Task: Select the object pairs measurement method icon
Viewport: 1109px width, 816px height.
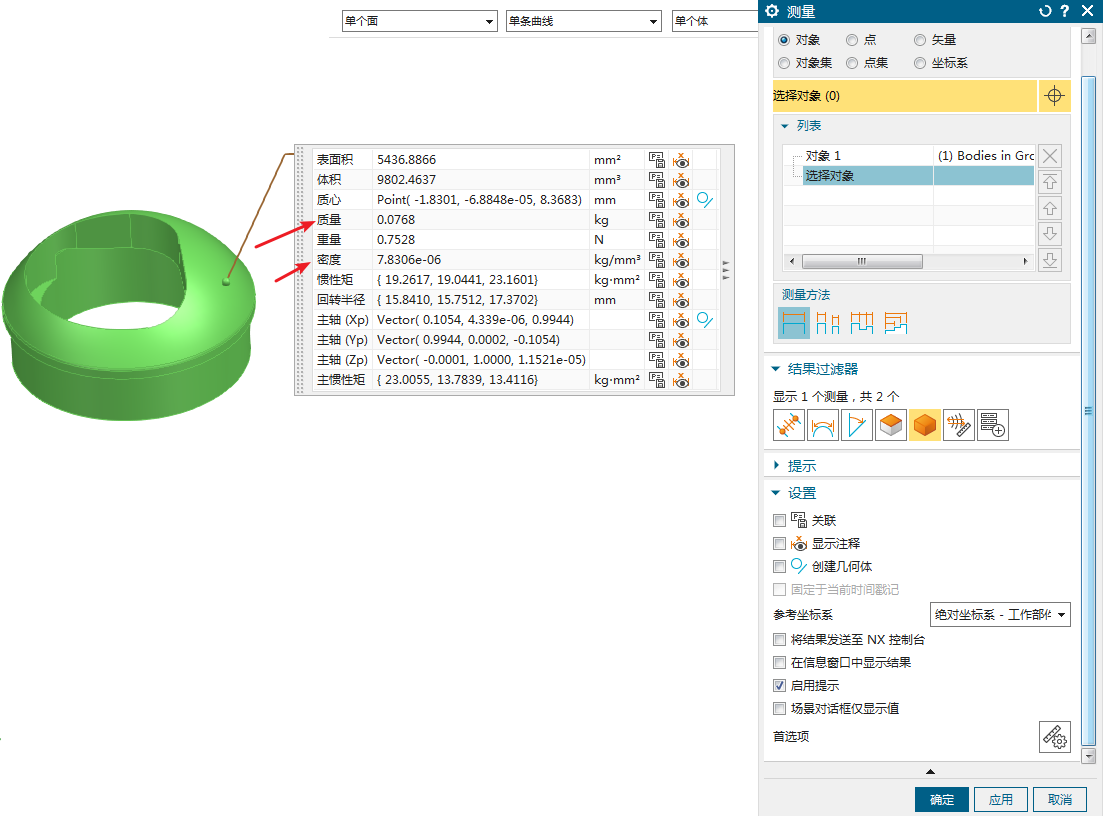Action: pos(828,323)
